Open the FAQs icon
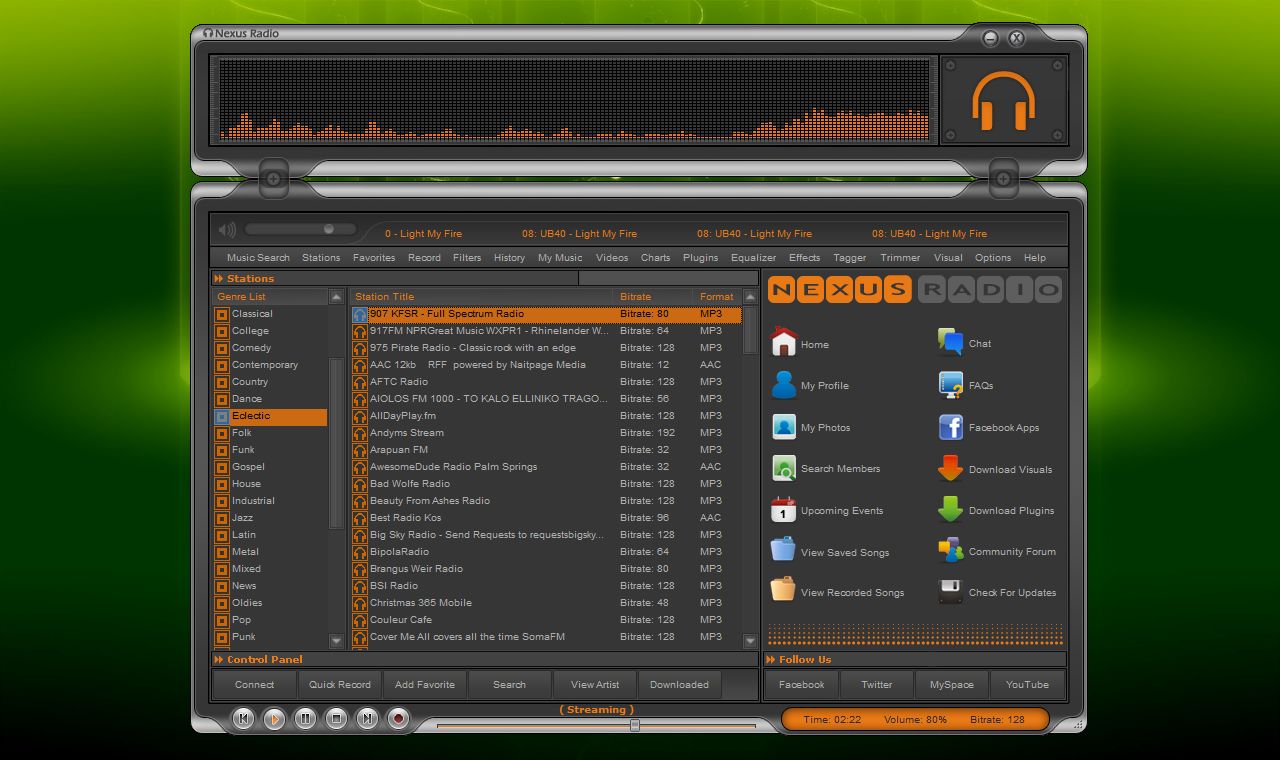This screenshot has width=1280, height=760. tap(950, 385)
